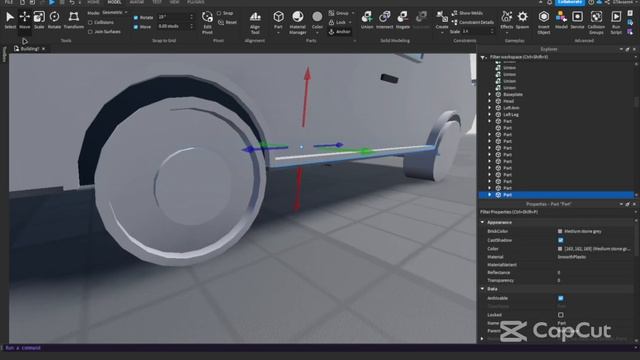Select the Select tool
This screenshot has height=360, width=640.
tap(10, 20)
